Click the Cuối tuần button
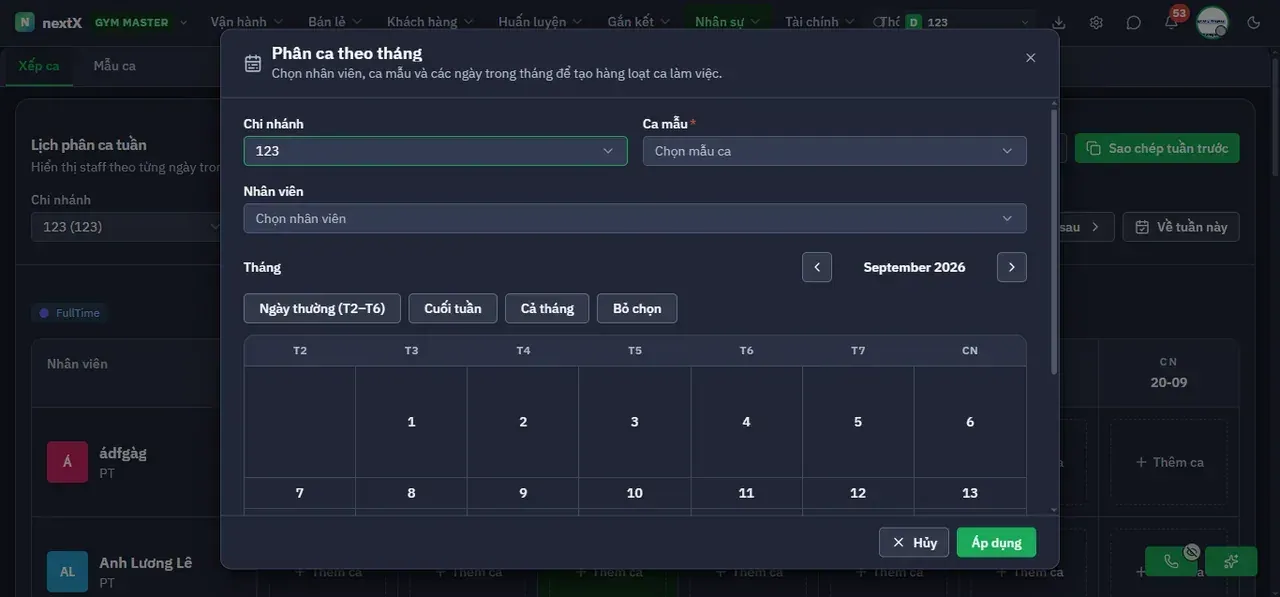Image resolution: width=1280 pixels, height=597 pixels. pyautogui.click(x=453, y=308)
